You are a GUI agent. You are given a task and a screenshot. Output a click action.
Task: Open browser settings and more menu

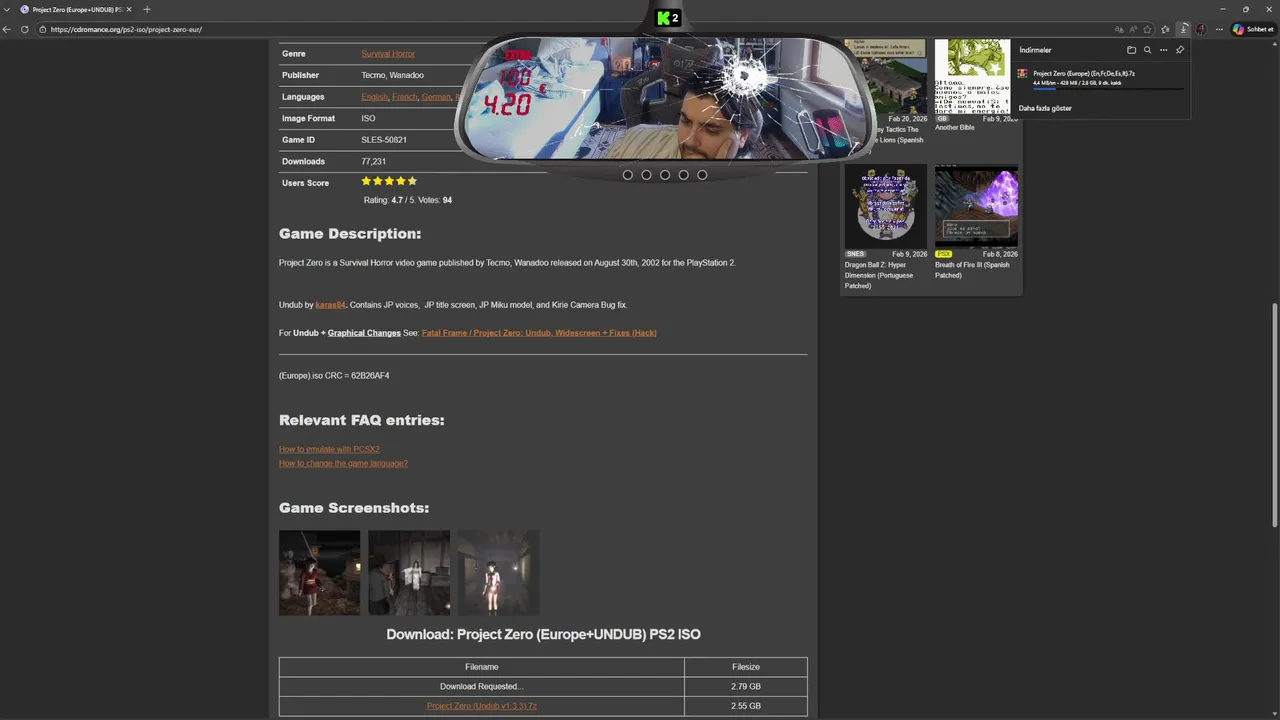(1219, 29)
